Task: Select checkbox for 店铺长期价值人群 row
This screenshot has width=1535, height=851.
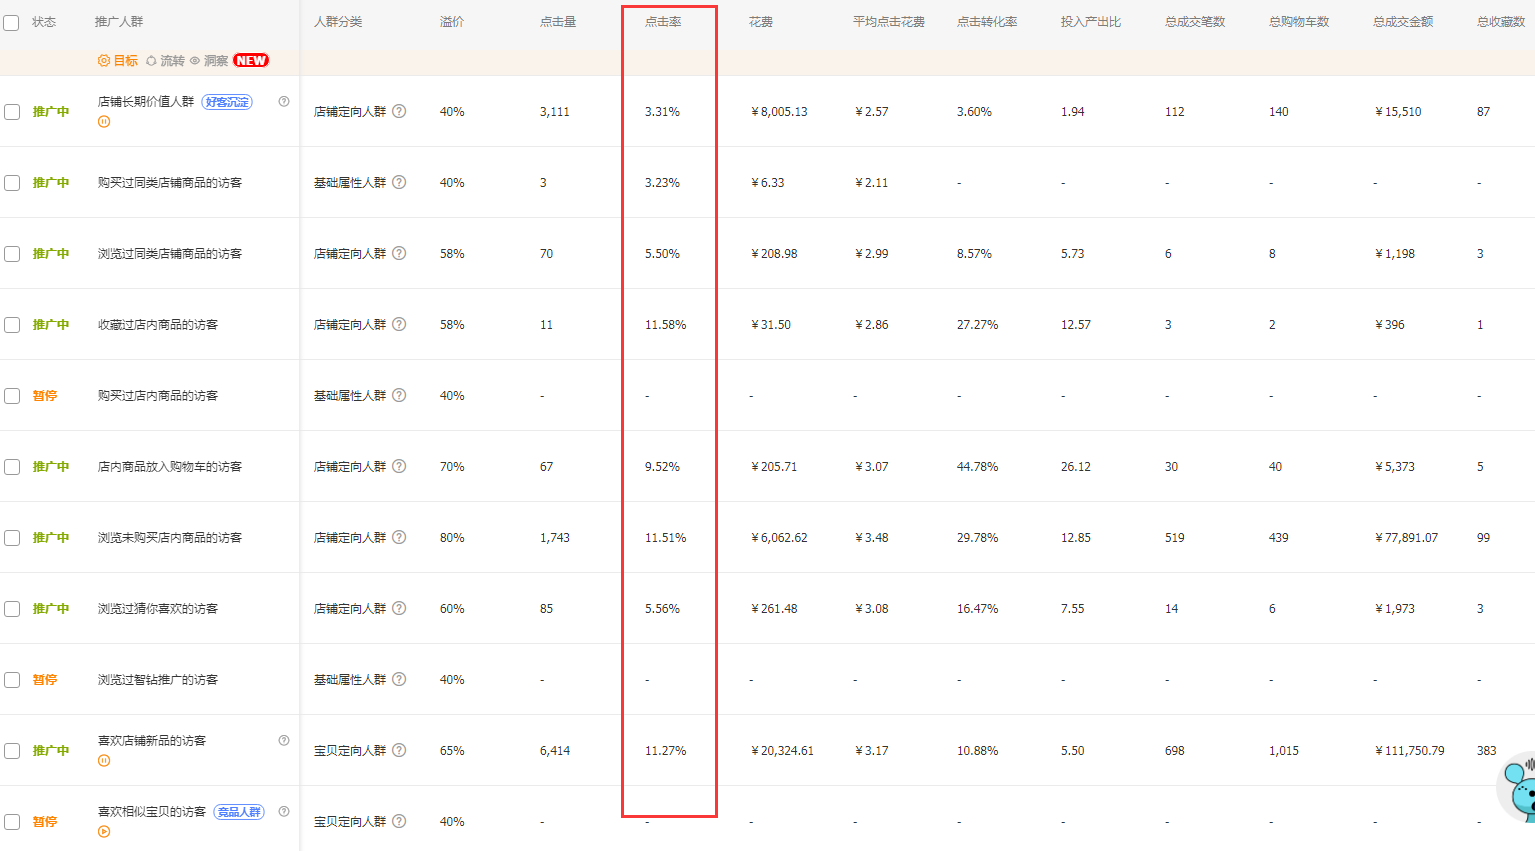Action: pyautogui.click(x=12, y=112)
